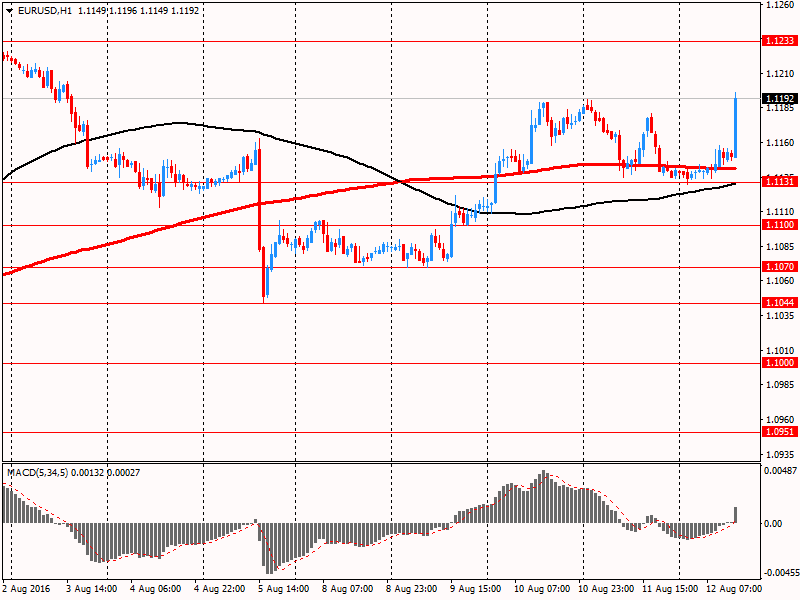Select the 9 Aug 15:00 time label

(x=476, y=589)
